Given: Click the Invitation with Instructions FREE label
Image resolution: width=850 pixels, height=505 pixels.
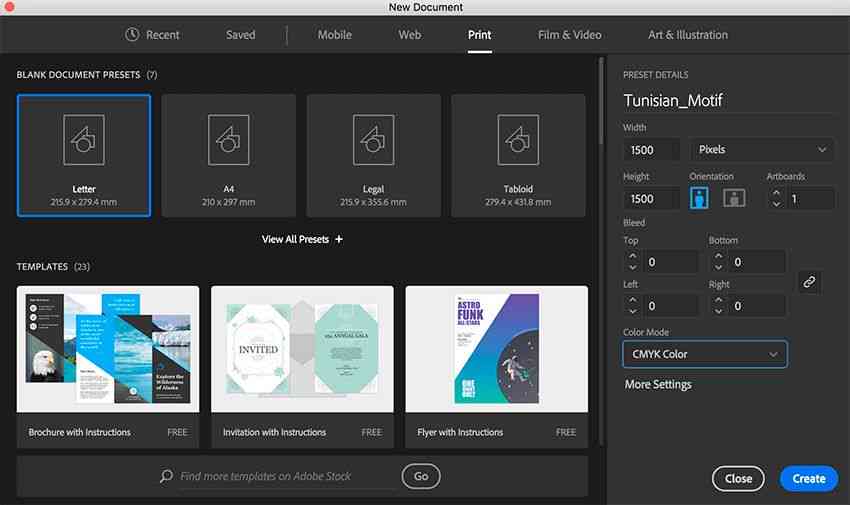Looking at the screenshot, I should (372, 432).
